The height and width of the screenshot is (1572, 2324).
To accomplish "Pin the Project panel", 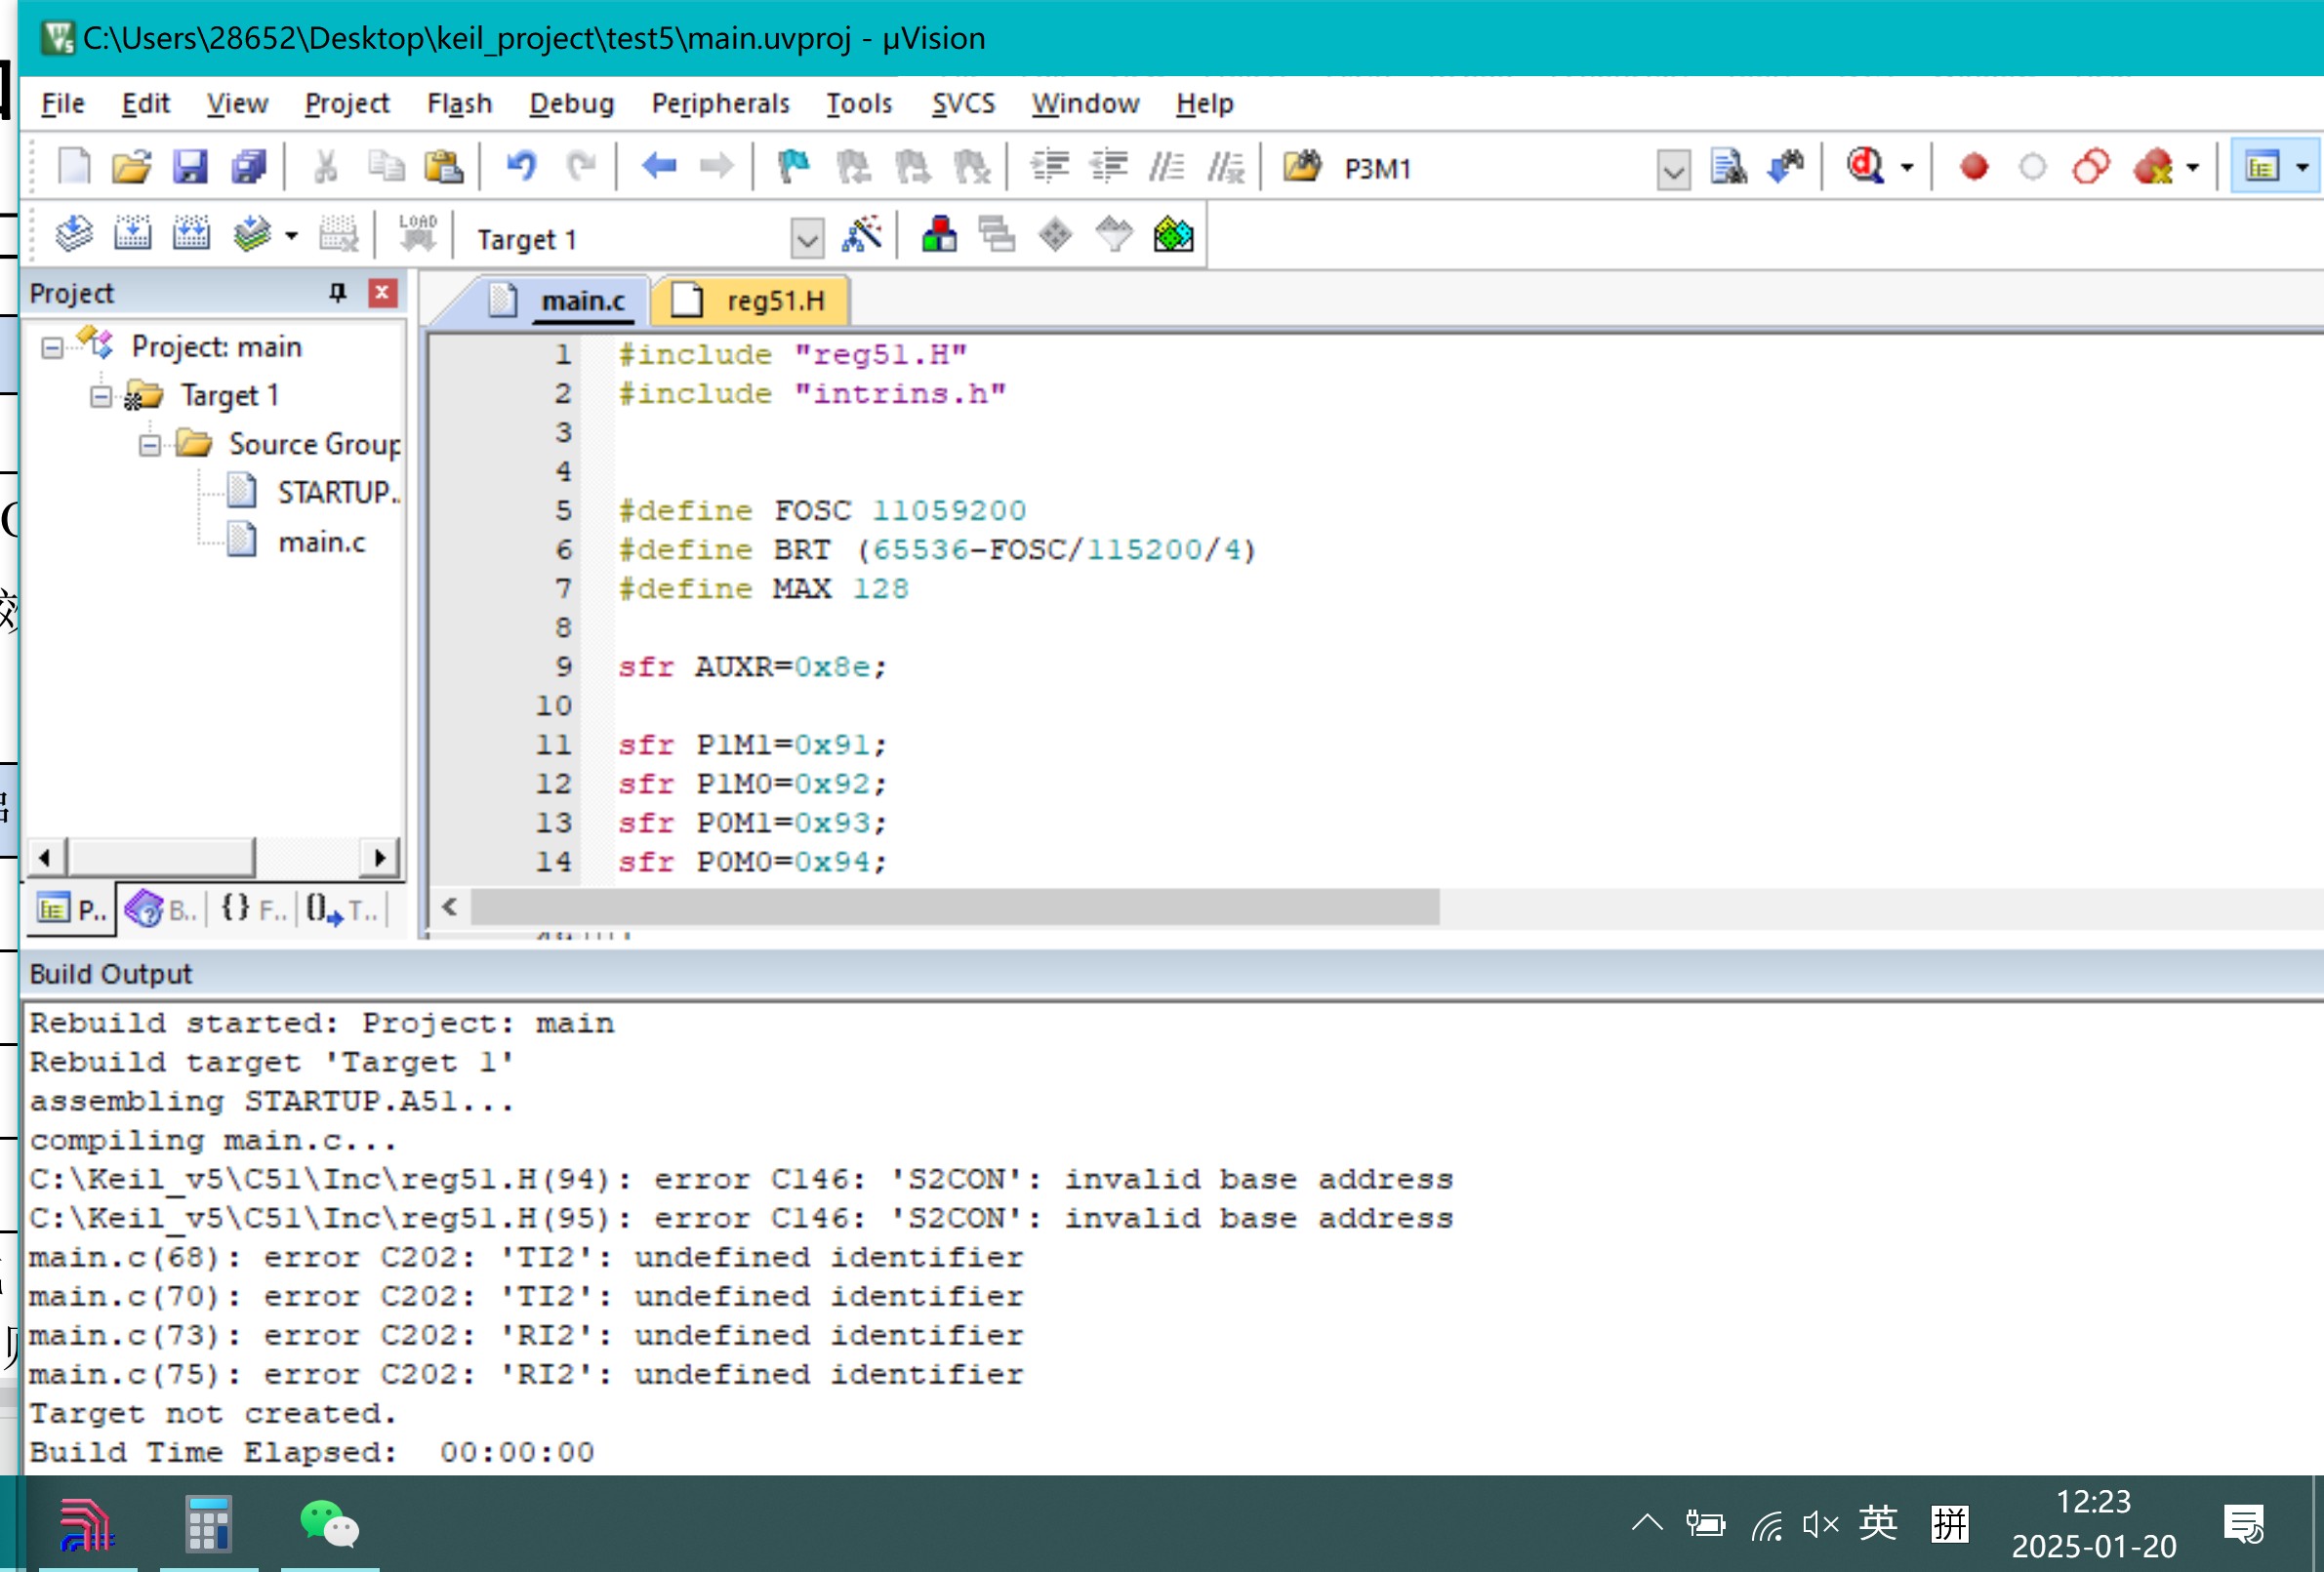I will point(337,292).
